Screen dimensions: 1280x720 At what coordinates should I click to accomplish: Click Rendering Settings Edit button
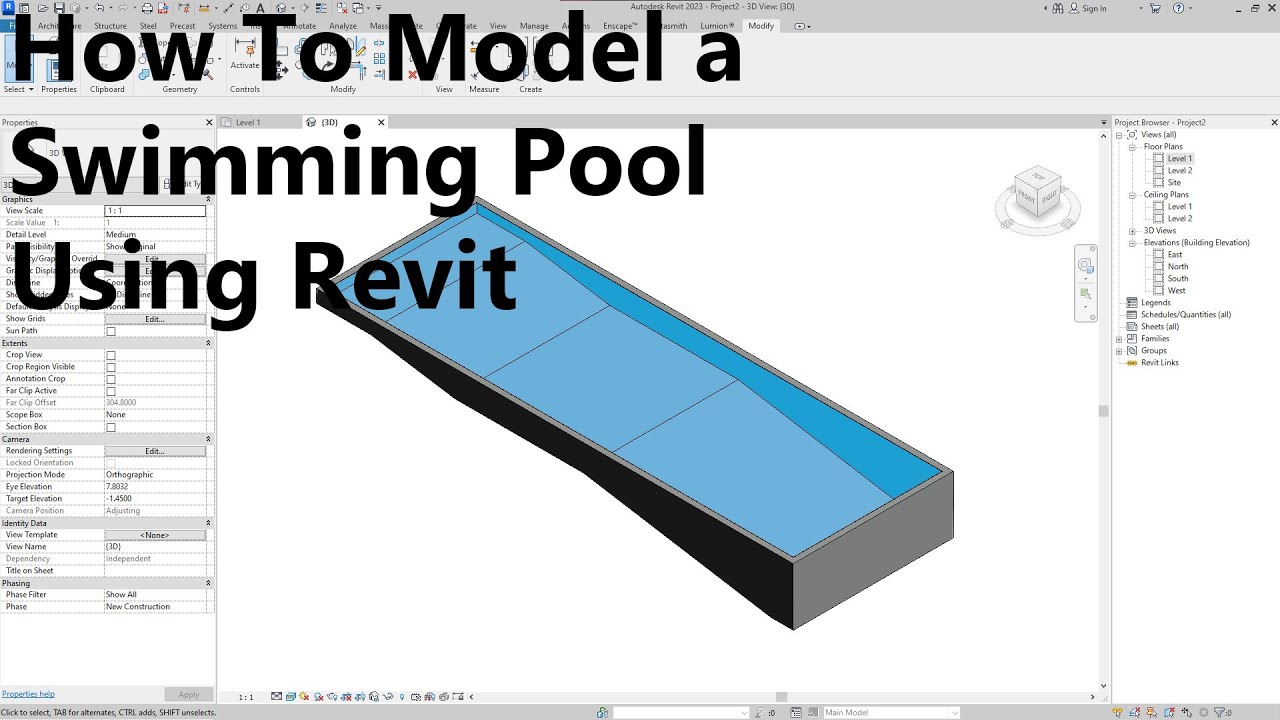155,451
